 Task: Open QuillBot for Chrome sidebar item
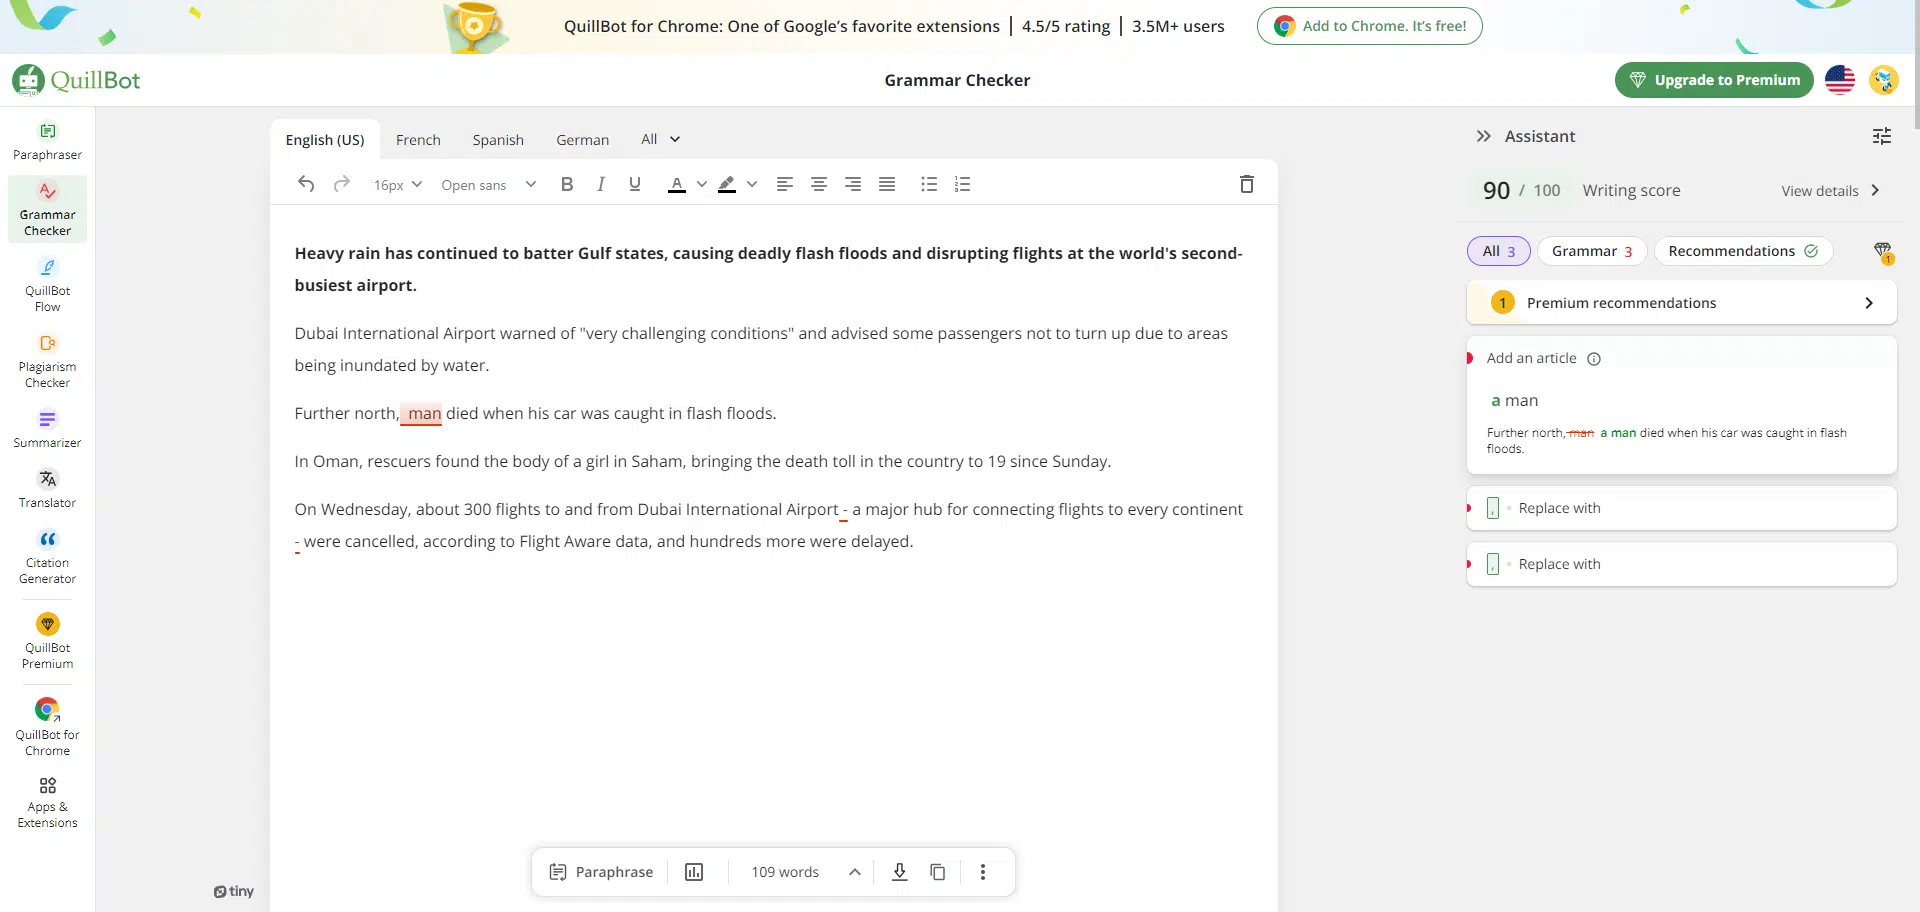(x=47, y=727)
